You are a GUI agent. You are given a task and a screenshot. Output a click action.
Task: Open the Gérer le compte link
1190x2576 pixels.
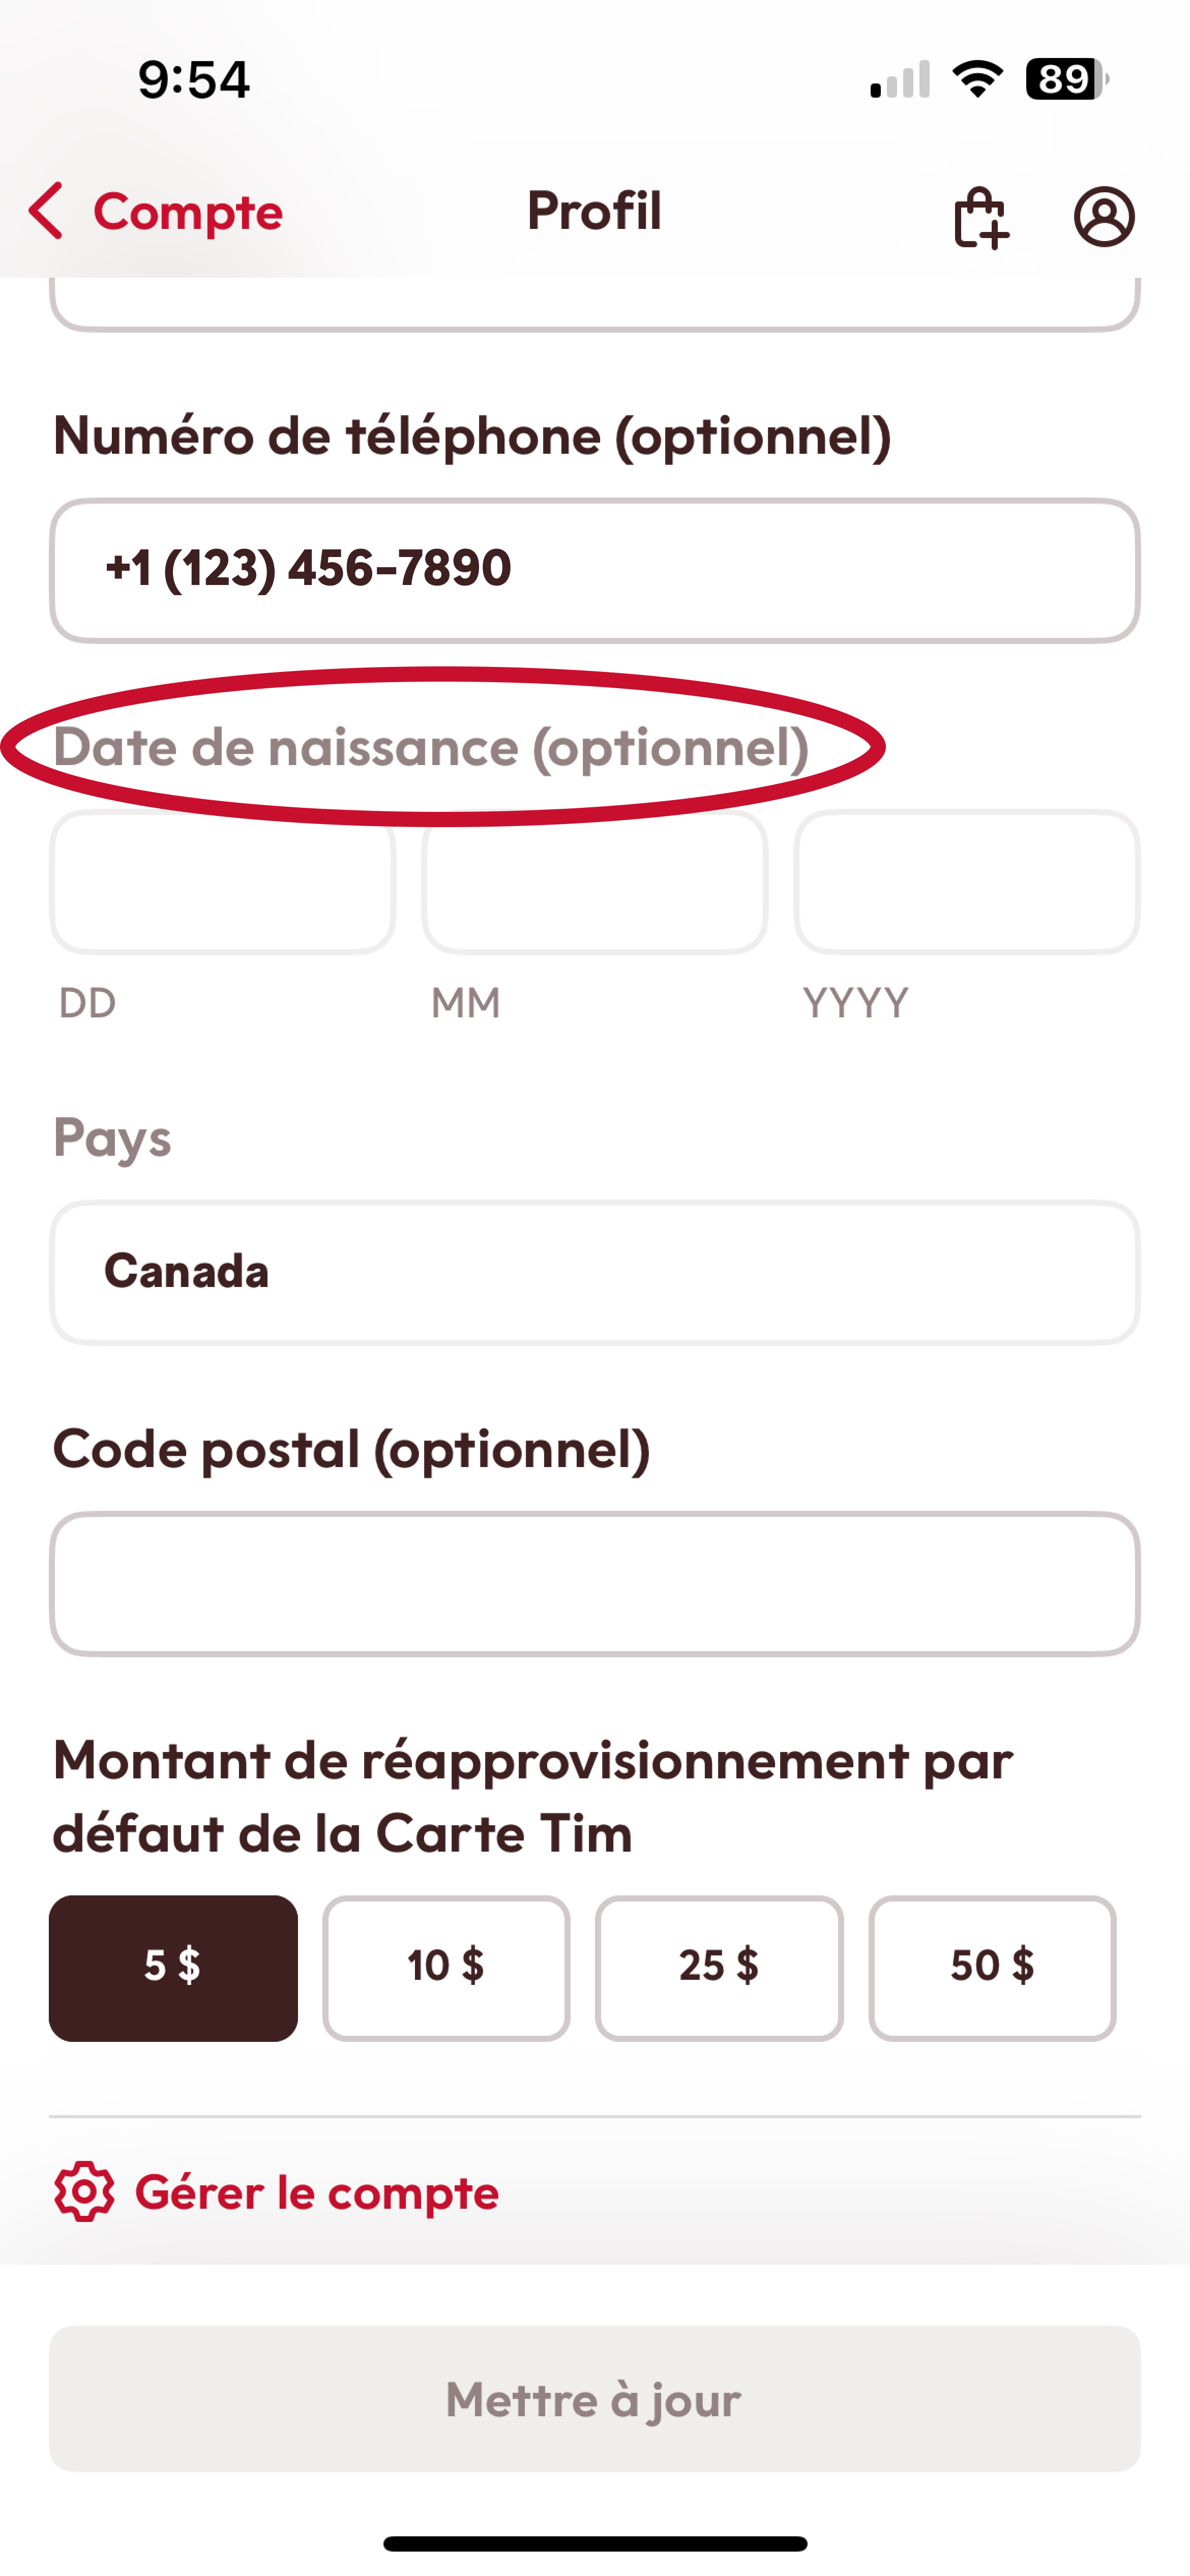tap(316, 2192)
